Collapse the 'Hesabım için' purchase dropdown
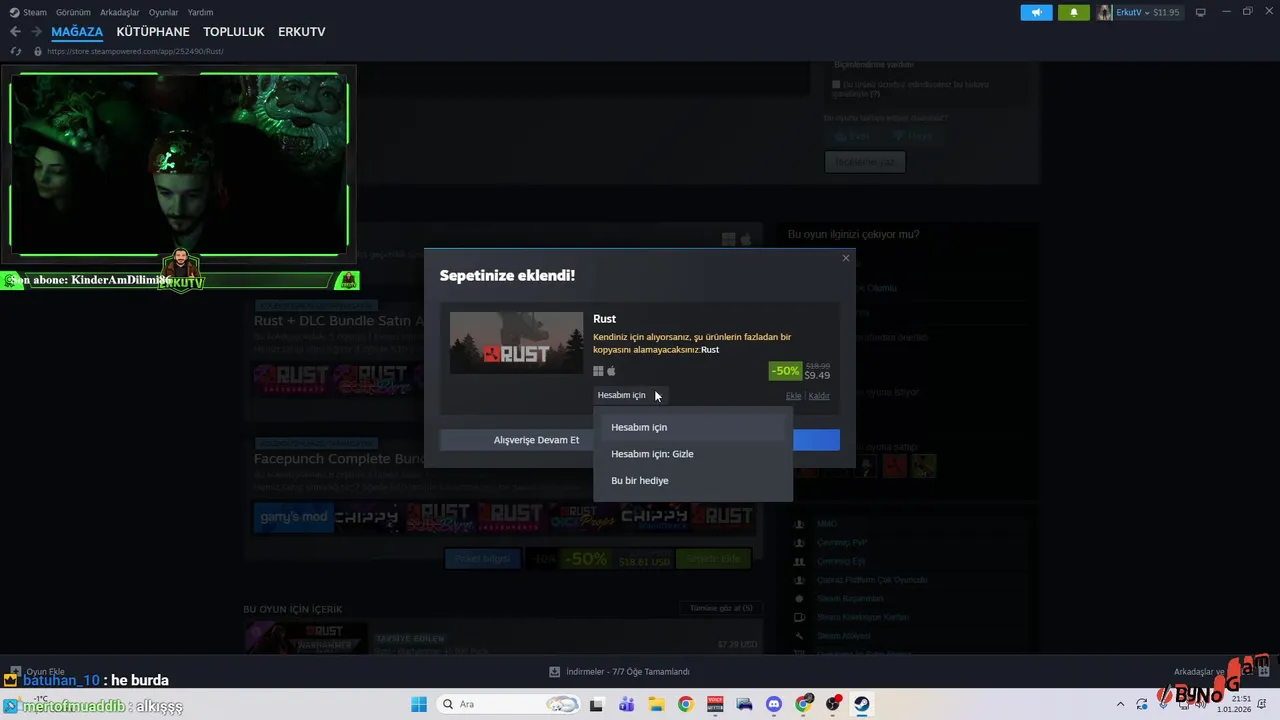The image size is (1280, 720). tap(630, 395)
